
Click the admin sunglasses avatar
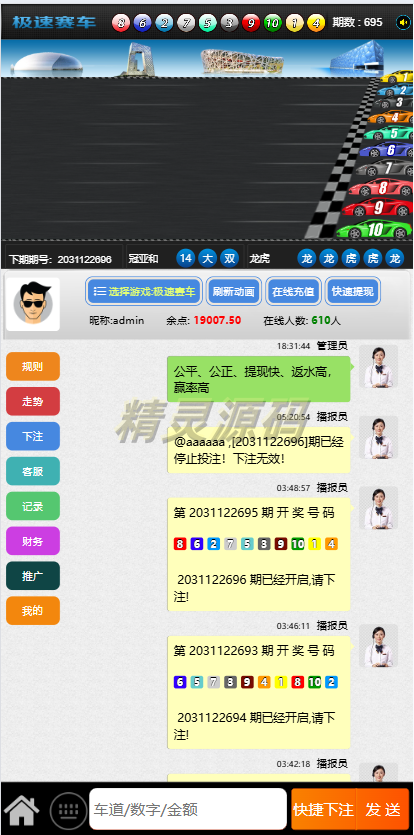(33, 304)
